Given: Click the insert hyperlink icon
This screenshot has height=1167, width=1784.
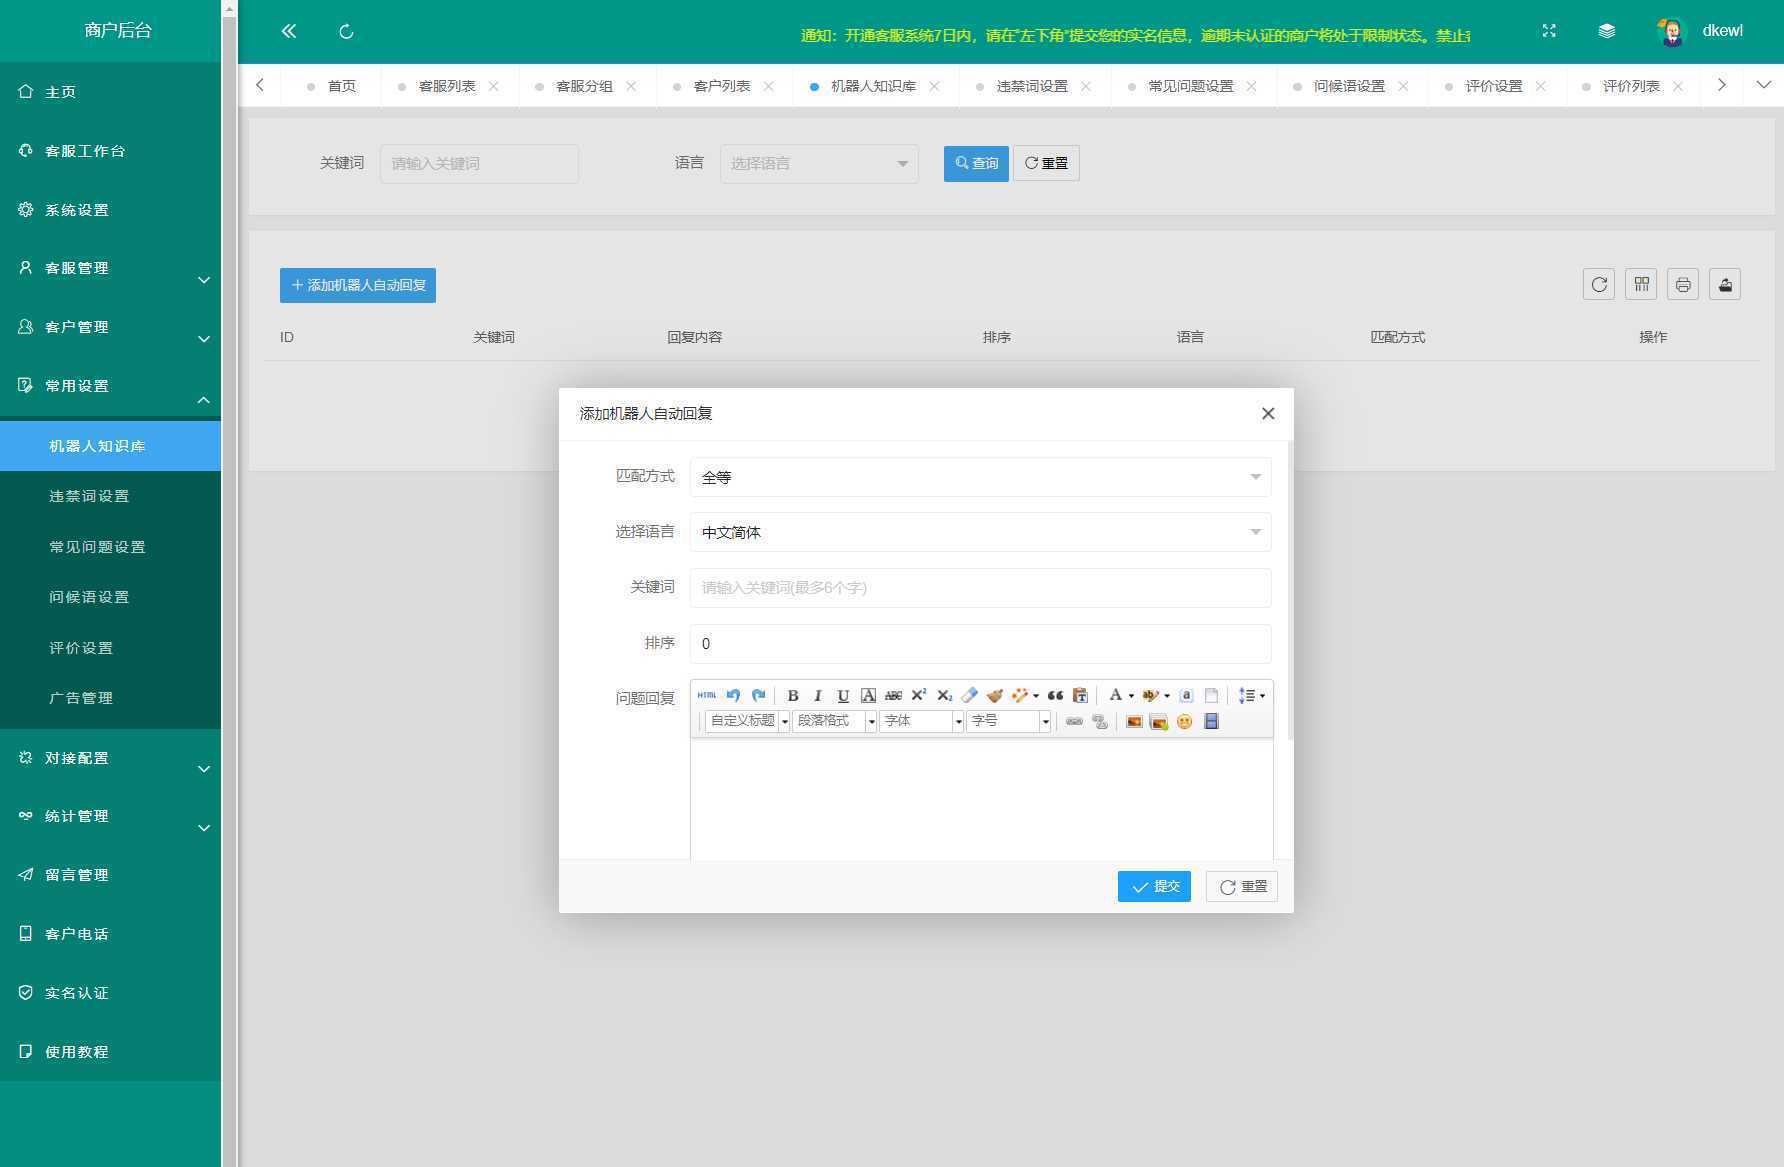Looking at the screenshot, I should pos(1074,721).
